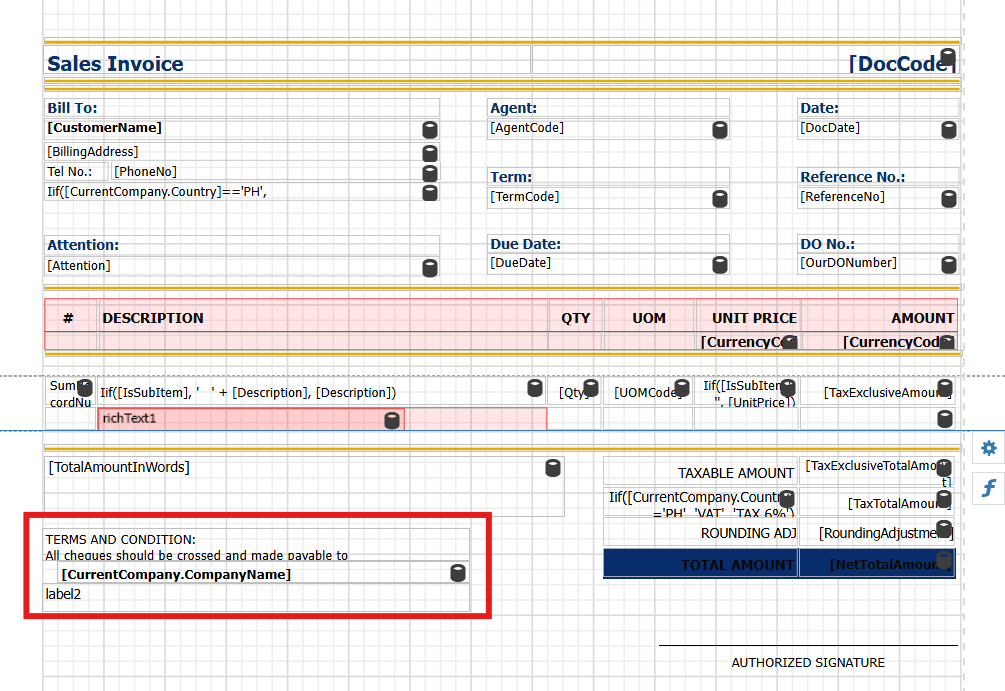
Task: Select the [AgentCode] field
Action: [608, 129]
